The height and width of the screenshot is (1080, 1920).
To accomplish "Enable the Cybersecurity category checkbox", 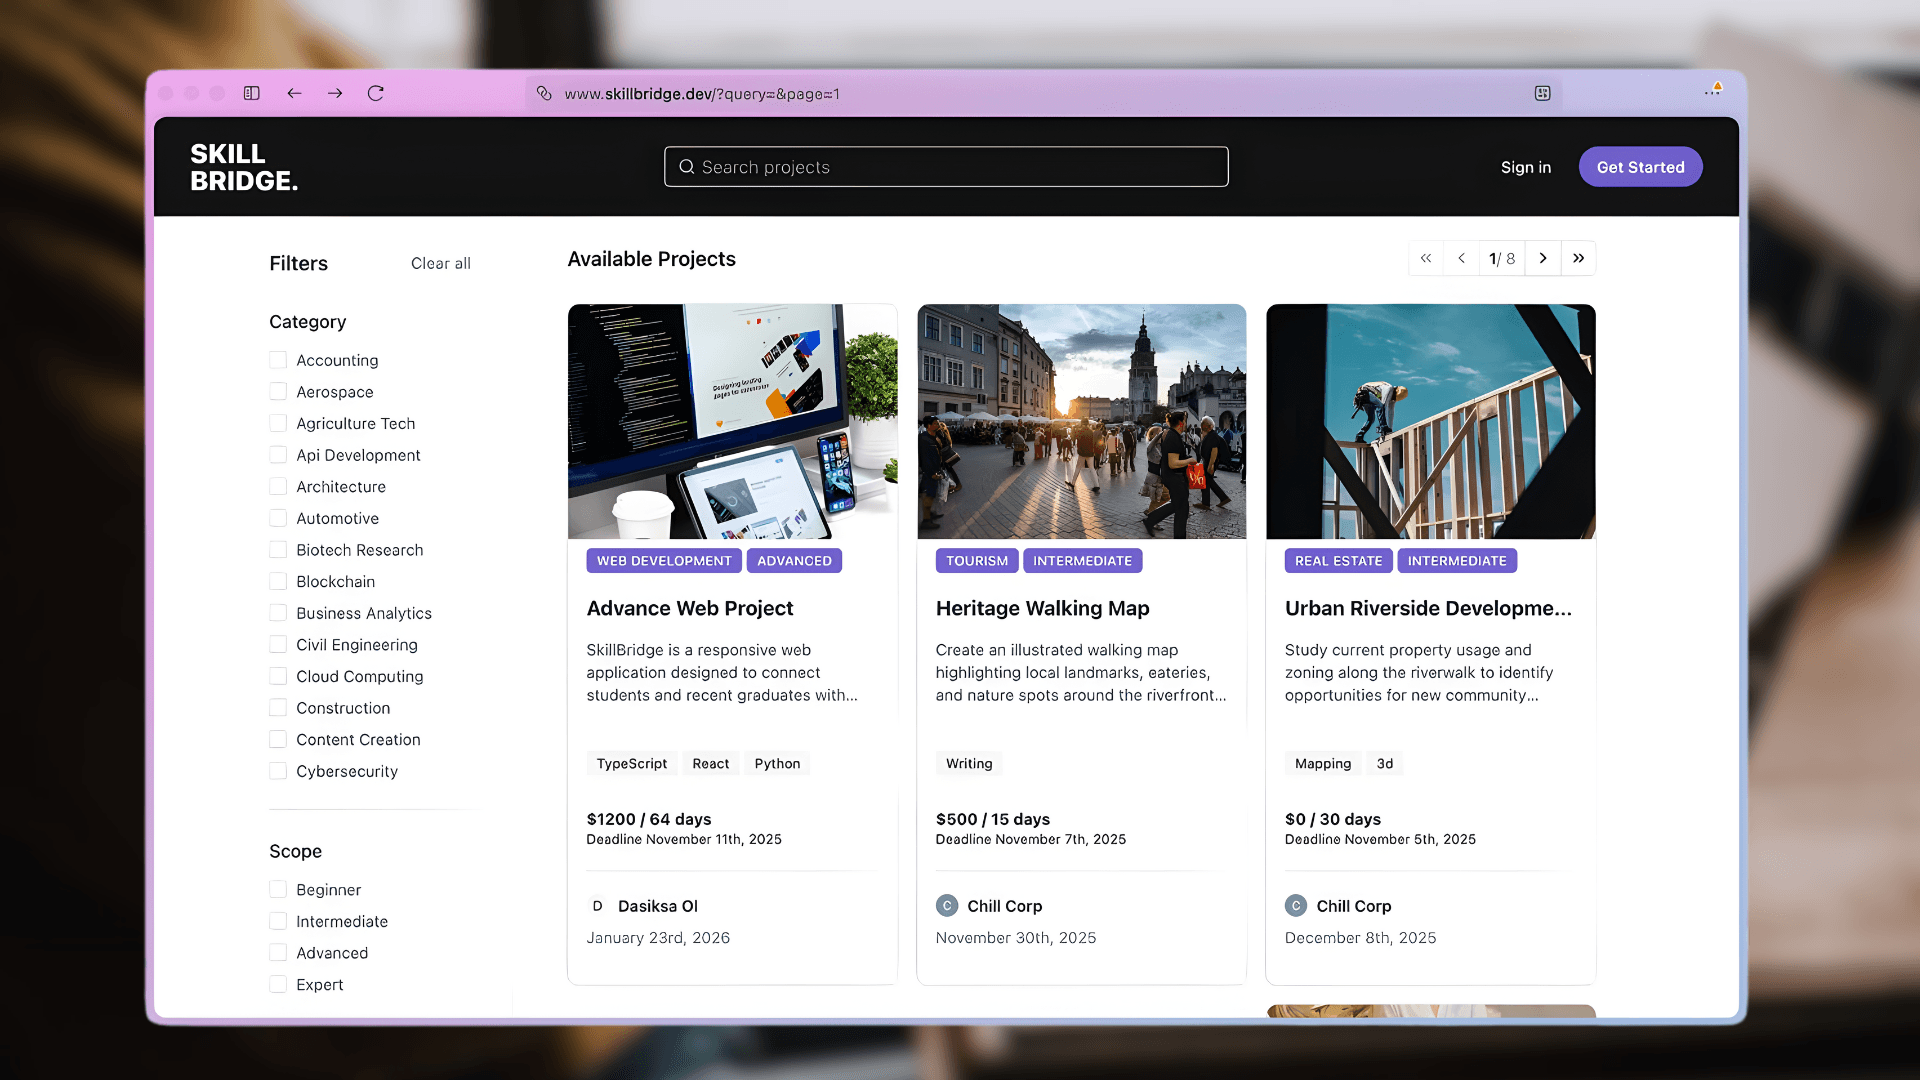I will click(x=278, y=771).
